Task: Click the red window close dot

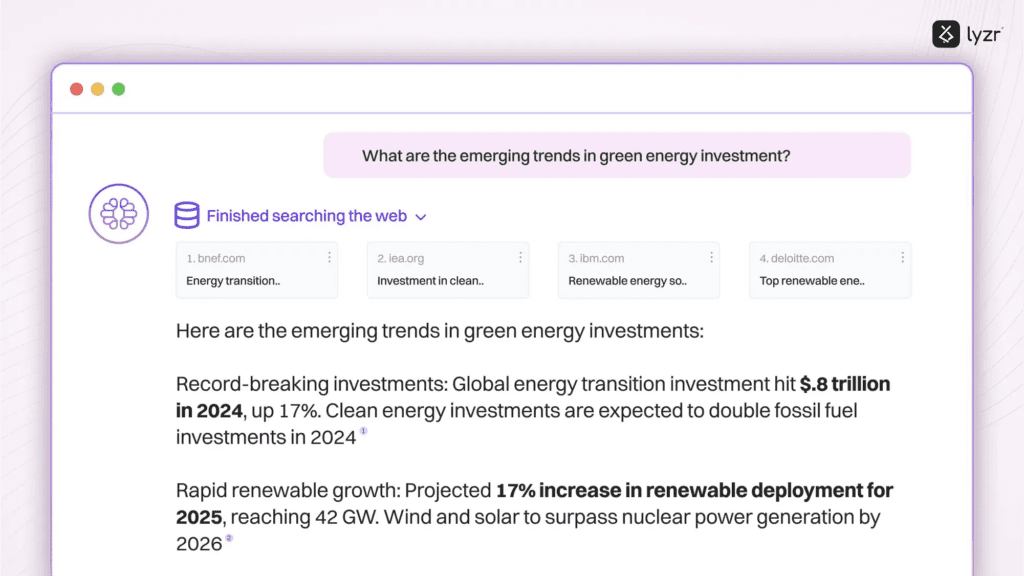Action: 76,89
